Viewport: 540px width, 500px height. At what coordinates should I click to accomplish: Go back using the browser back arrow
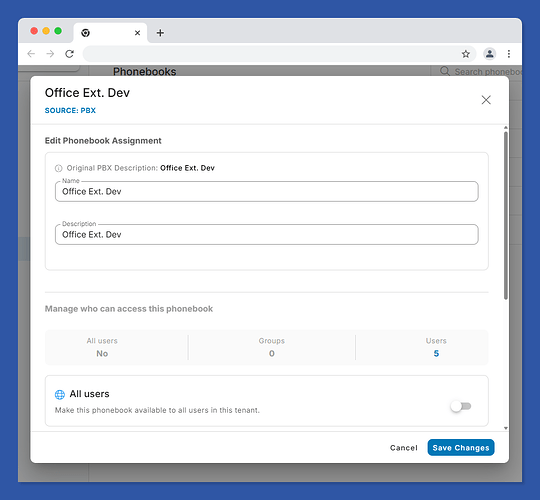(x=31, y=54)
